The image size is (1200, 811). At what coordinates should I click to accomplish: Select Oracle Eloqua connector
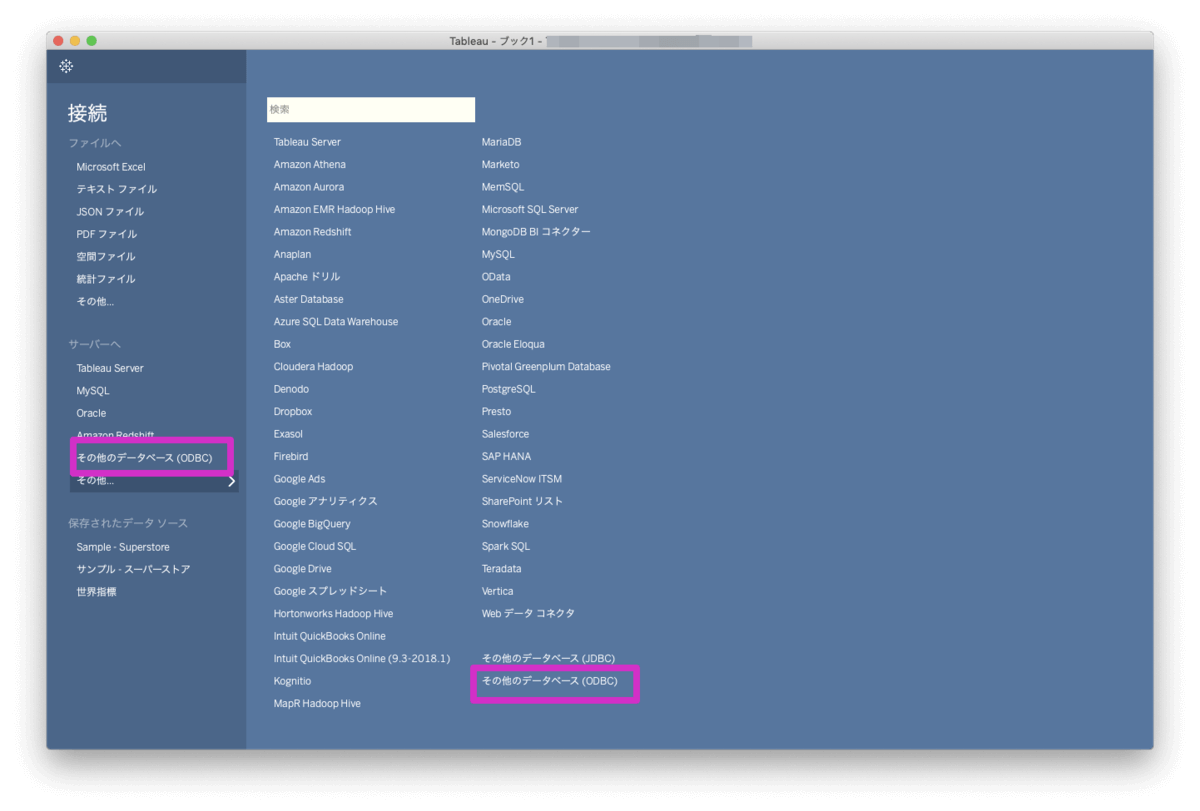tap(513, 344)
